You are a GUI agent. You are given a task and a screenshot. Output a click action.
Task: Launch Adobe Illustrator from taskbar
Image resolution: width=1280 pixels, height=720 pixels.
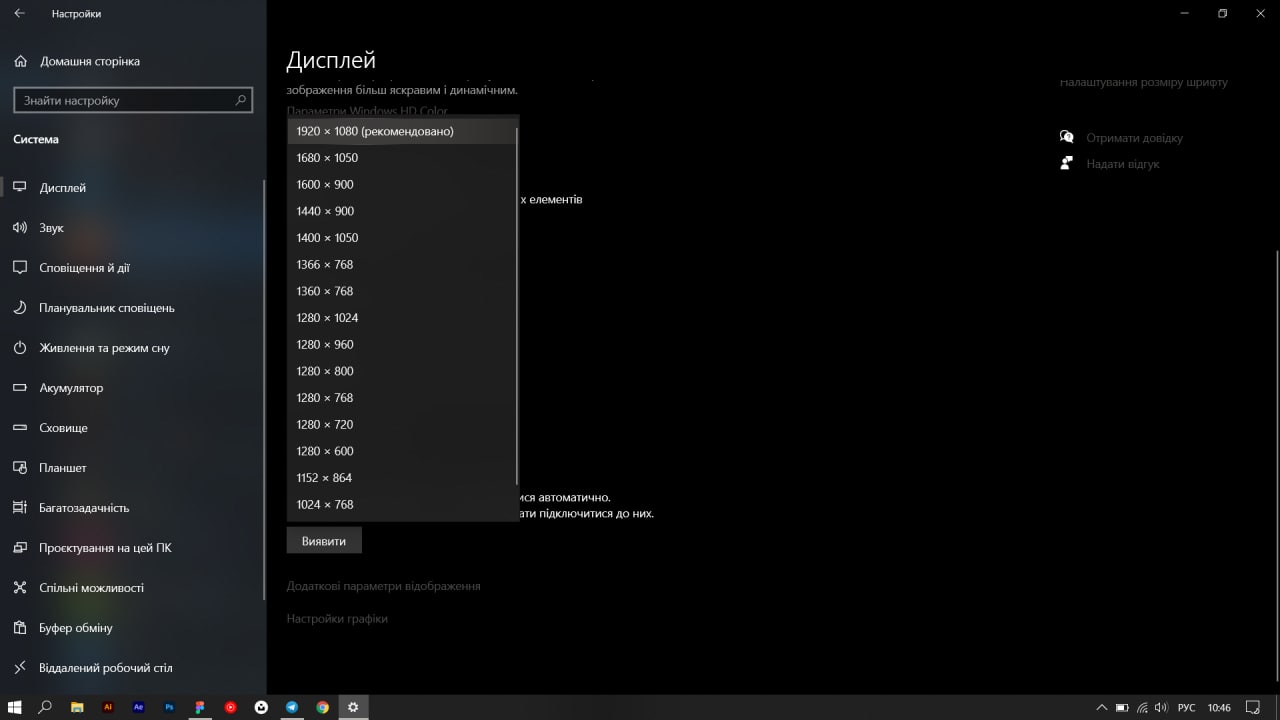pos(108,707)
